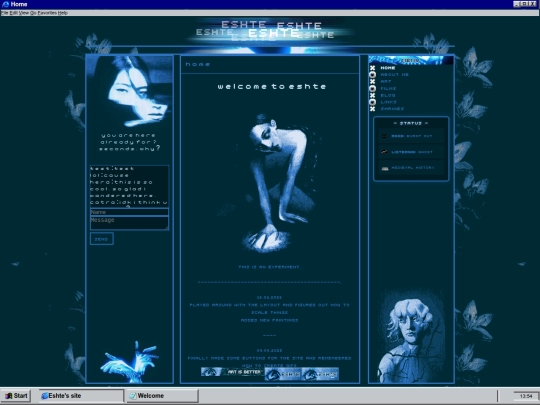Screen dimensions: 540x405
Task: Open the Links page link
Action: (388, 102)
